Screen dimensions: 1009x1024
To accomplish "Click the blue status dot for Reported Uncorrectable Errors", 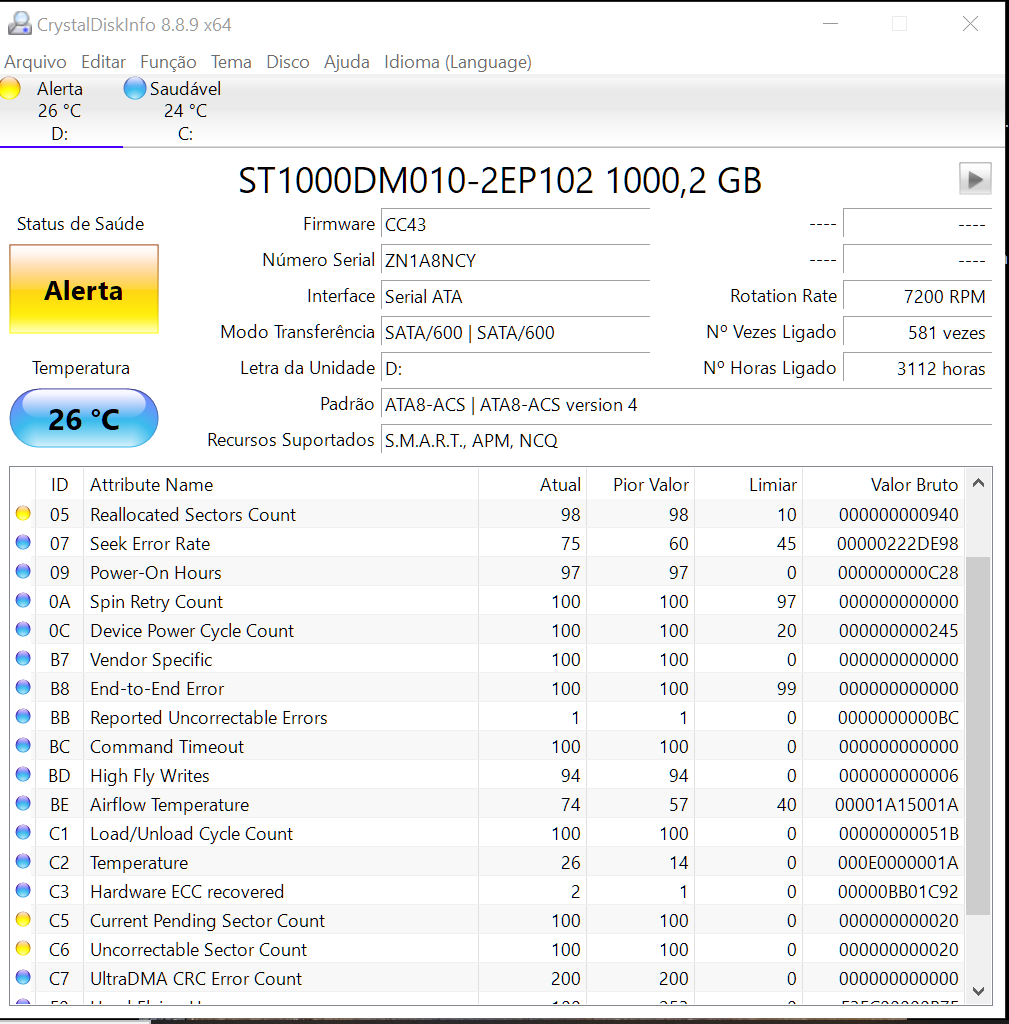I will (x=23, y=716).
